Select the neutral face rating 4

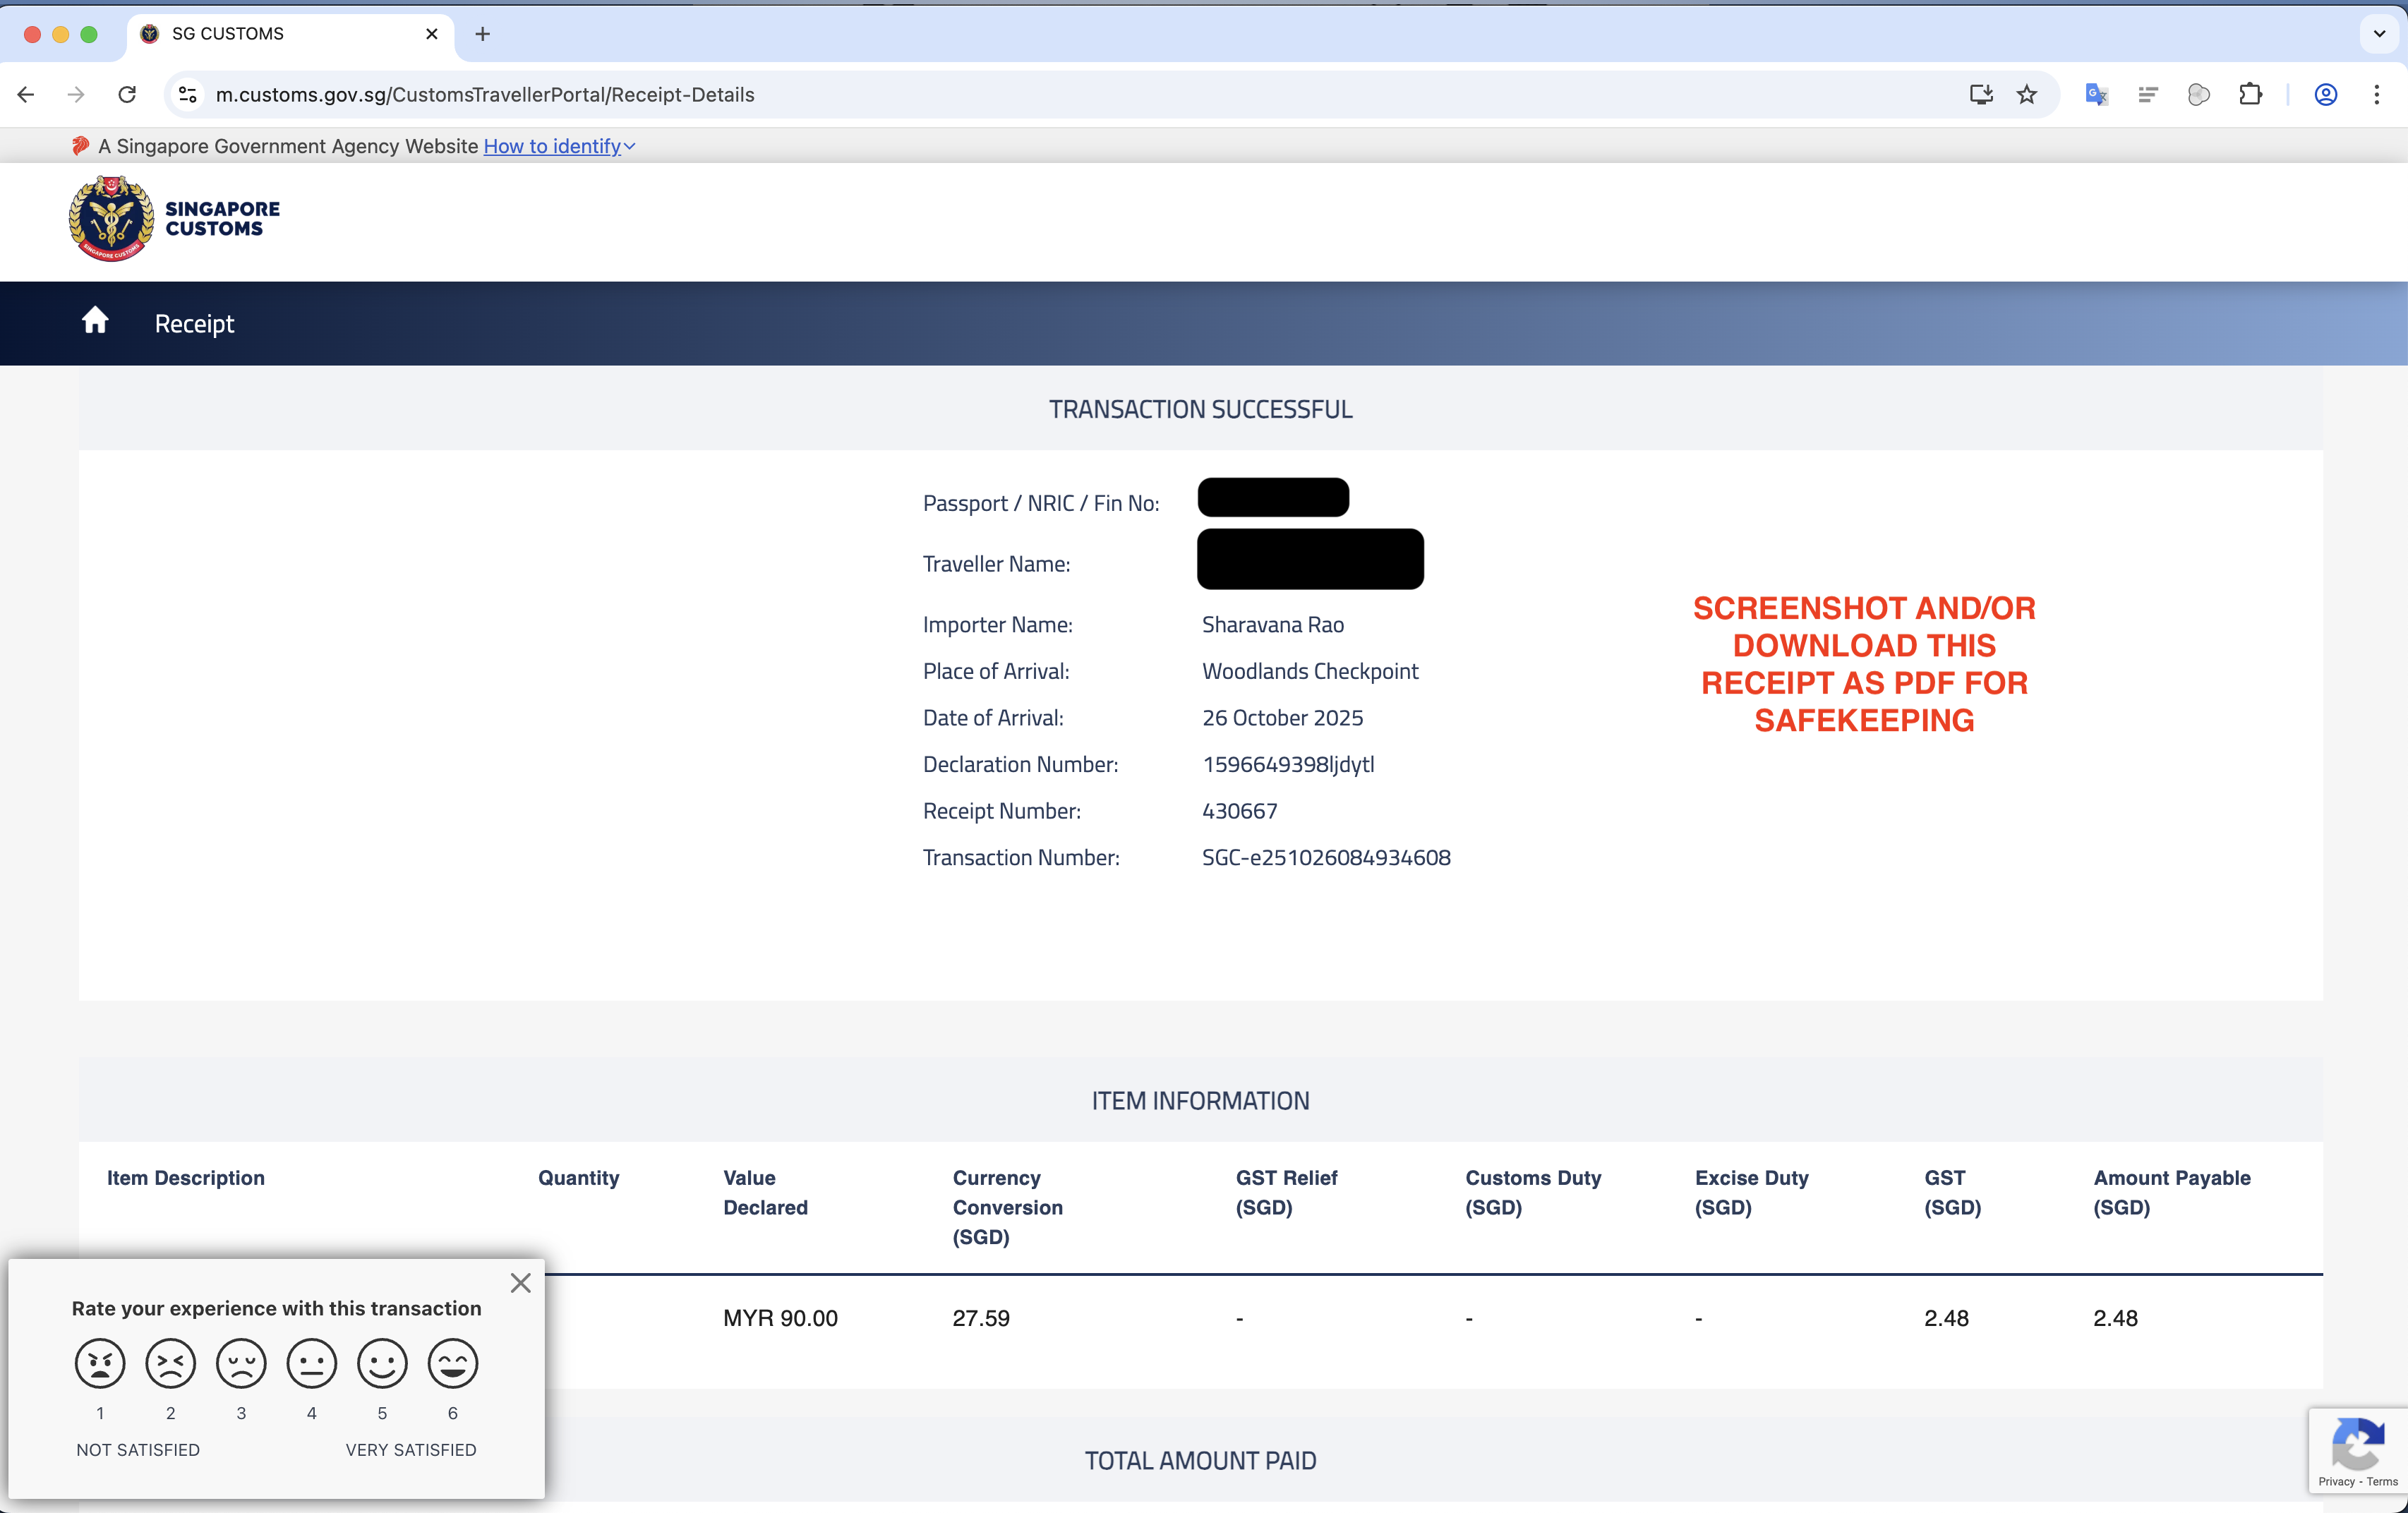tap(311, 1363)
